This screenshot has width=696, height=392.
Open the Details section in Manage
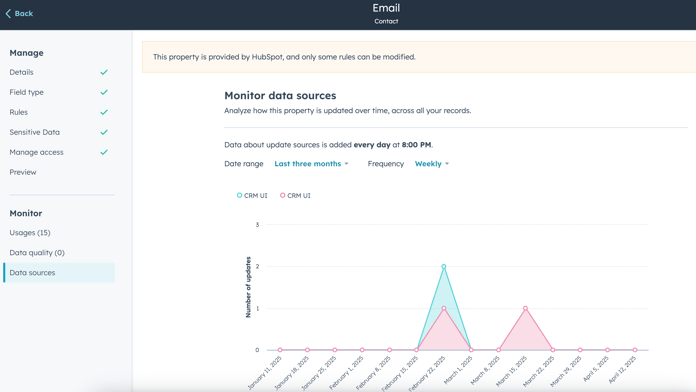pyautogui.click(x=21, y=72)
